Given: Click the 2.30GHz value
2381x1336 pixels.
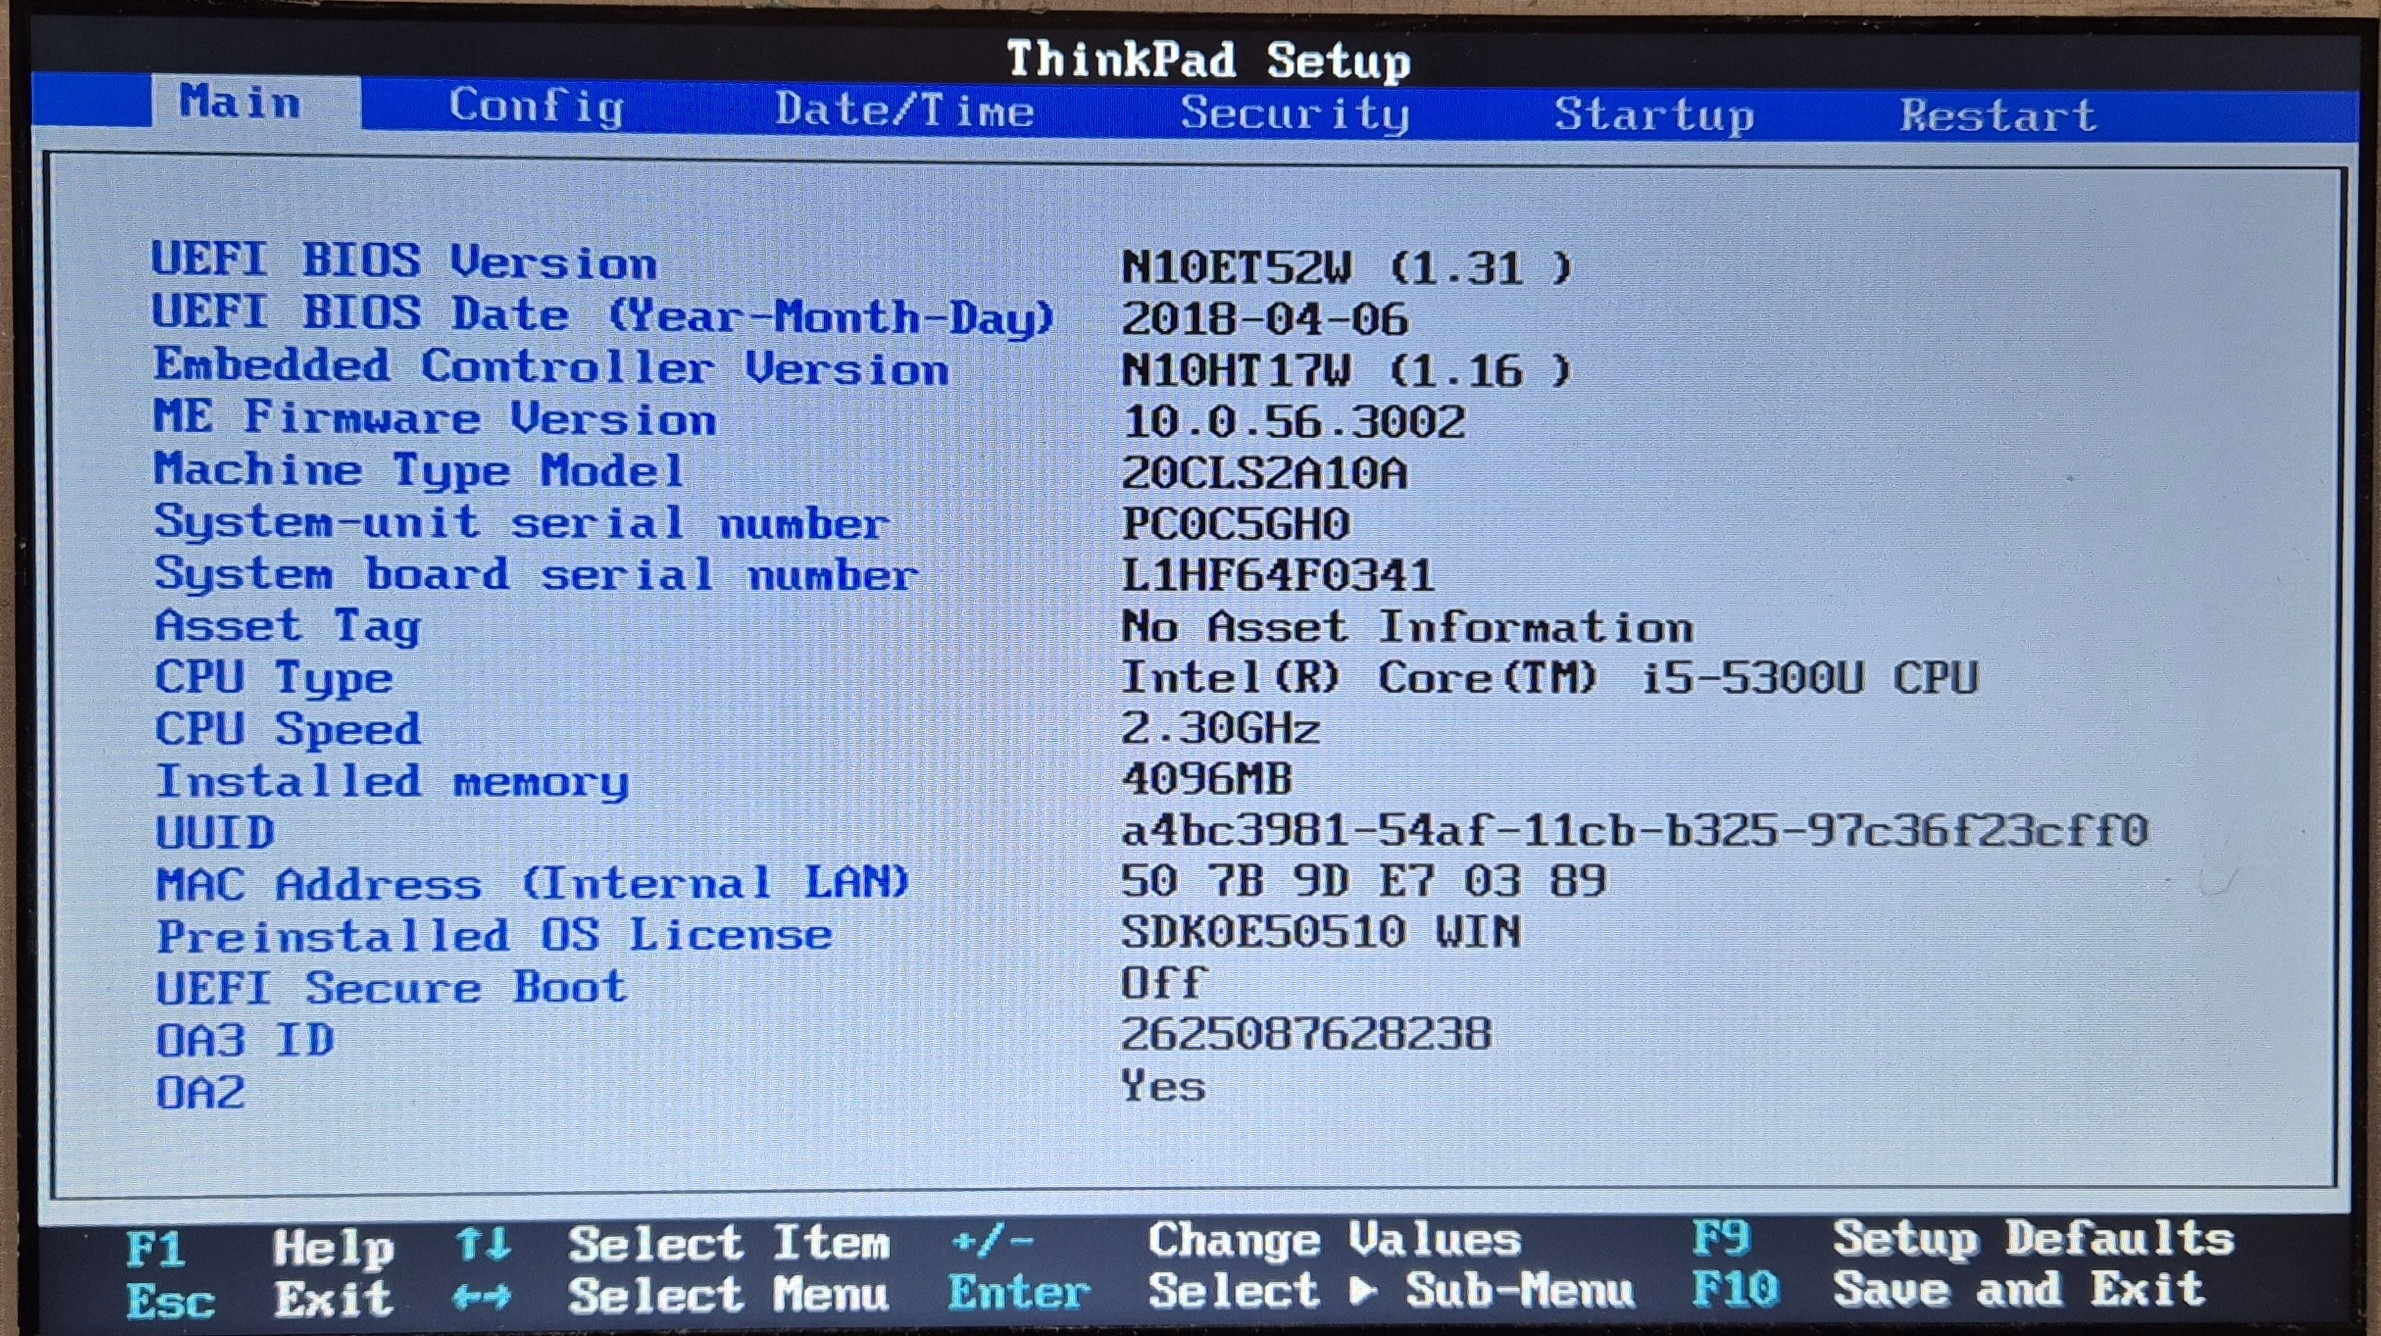Looking at the screenshot, I should [1221, 729].
